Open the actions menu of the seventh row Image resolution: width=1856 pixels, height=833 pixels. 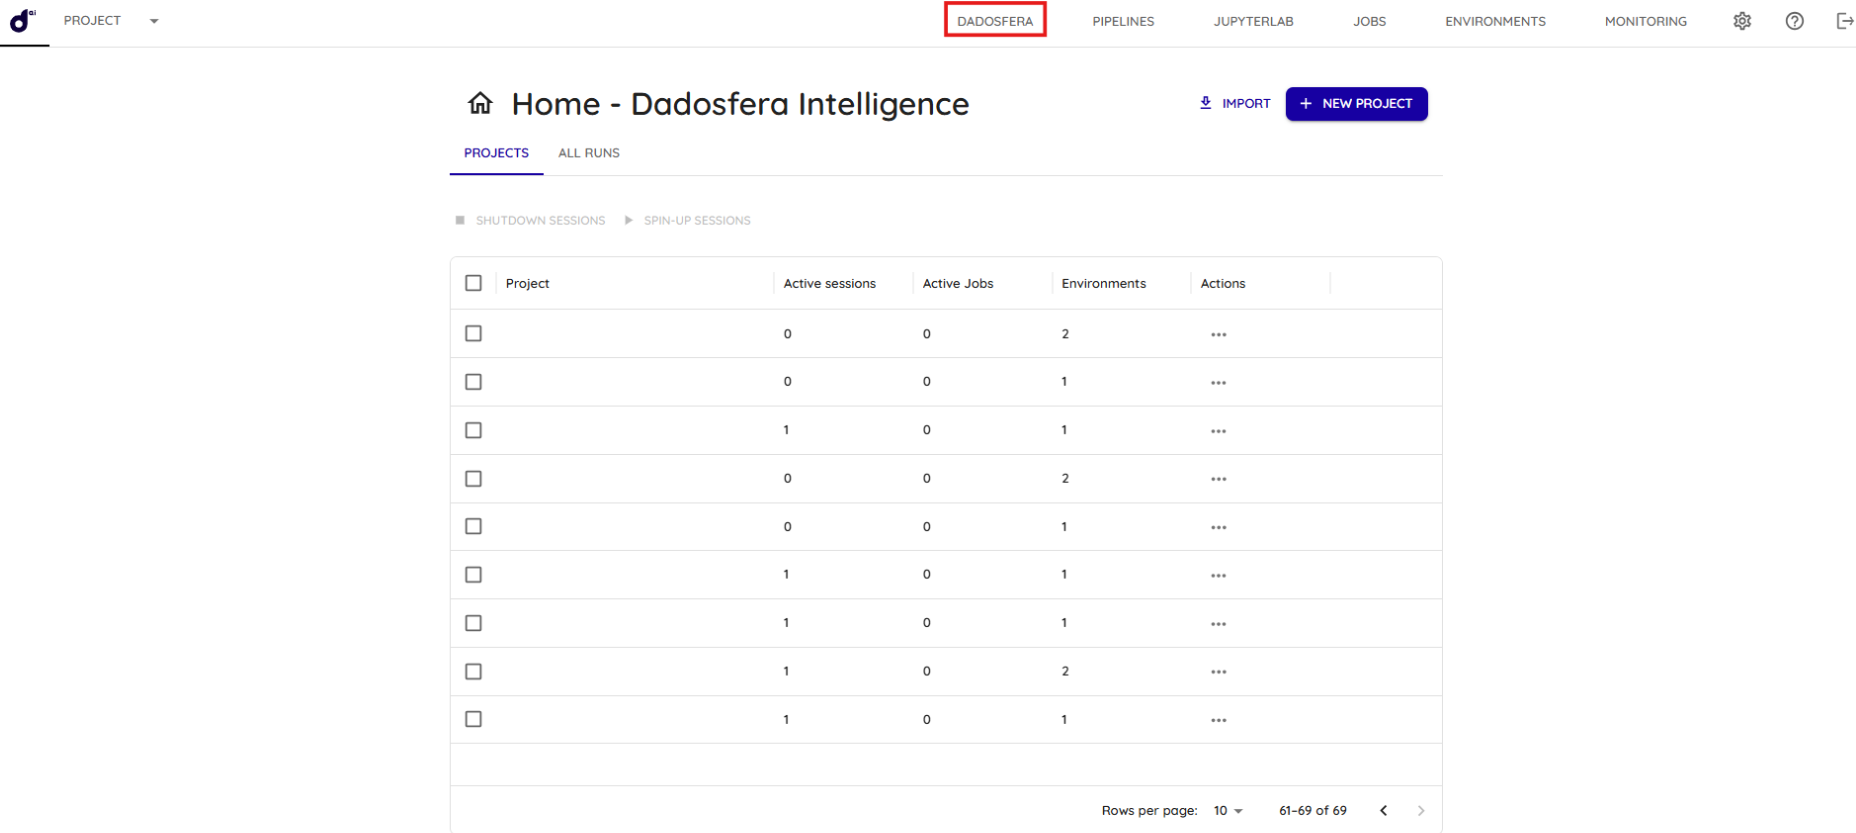[x=1218, y=624]
